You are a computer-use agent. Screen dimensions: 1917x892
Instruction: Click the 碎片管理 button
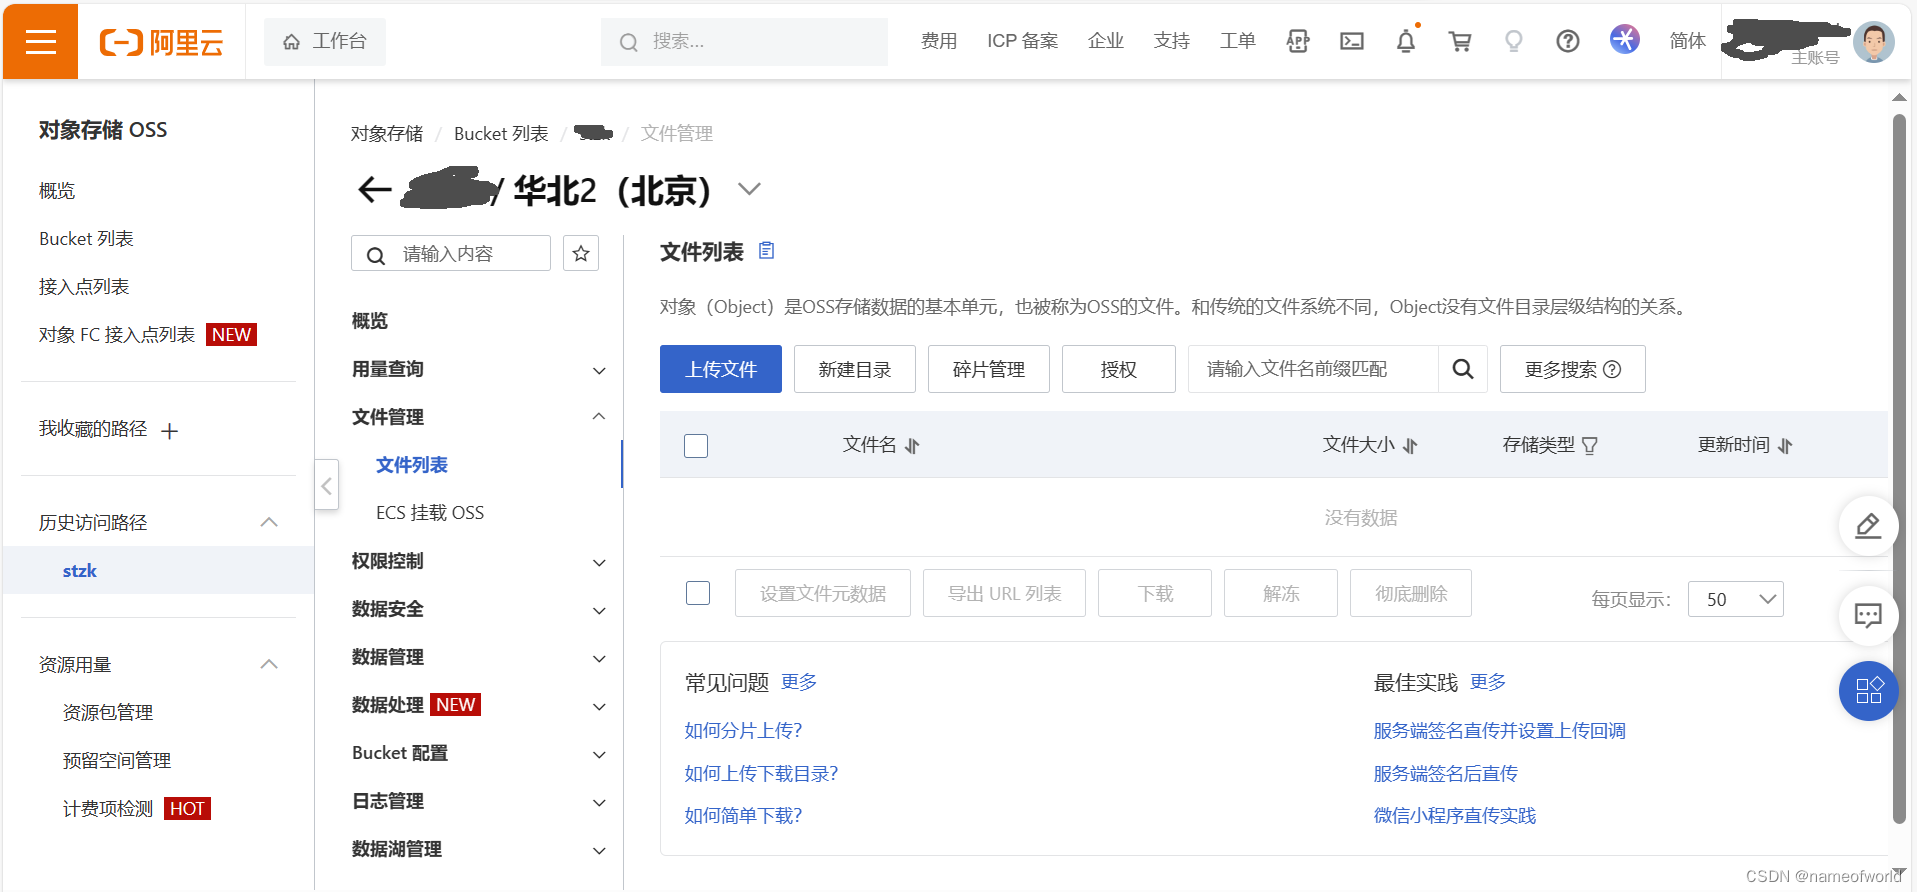coord(989,369)
